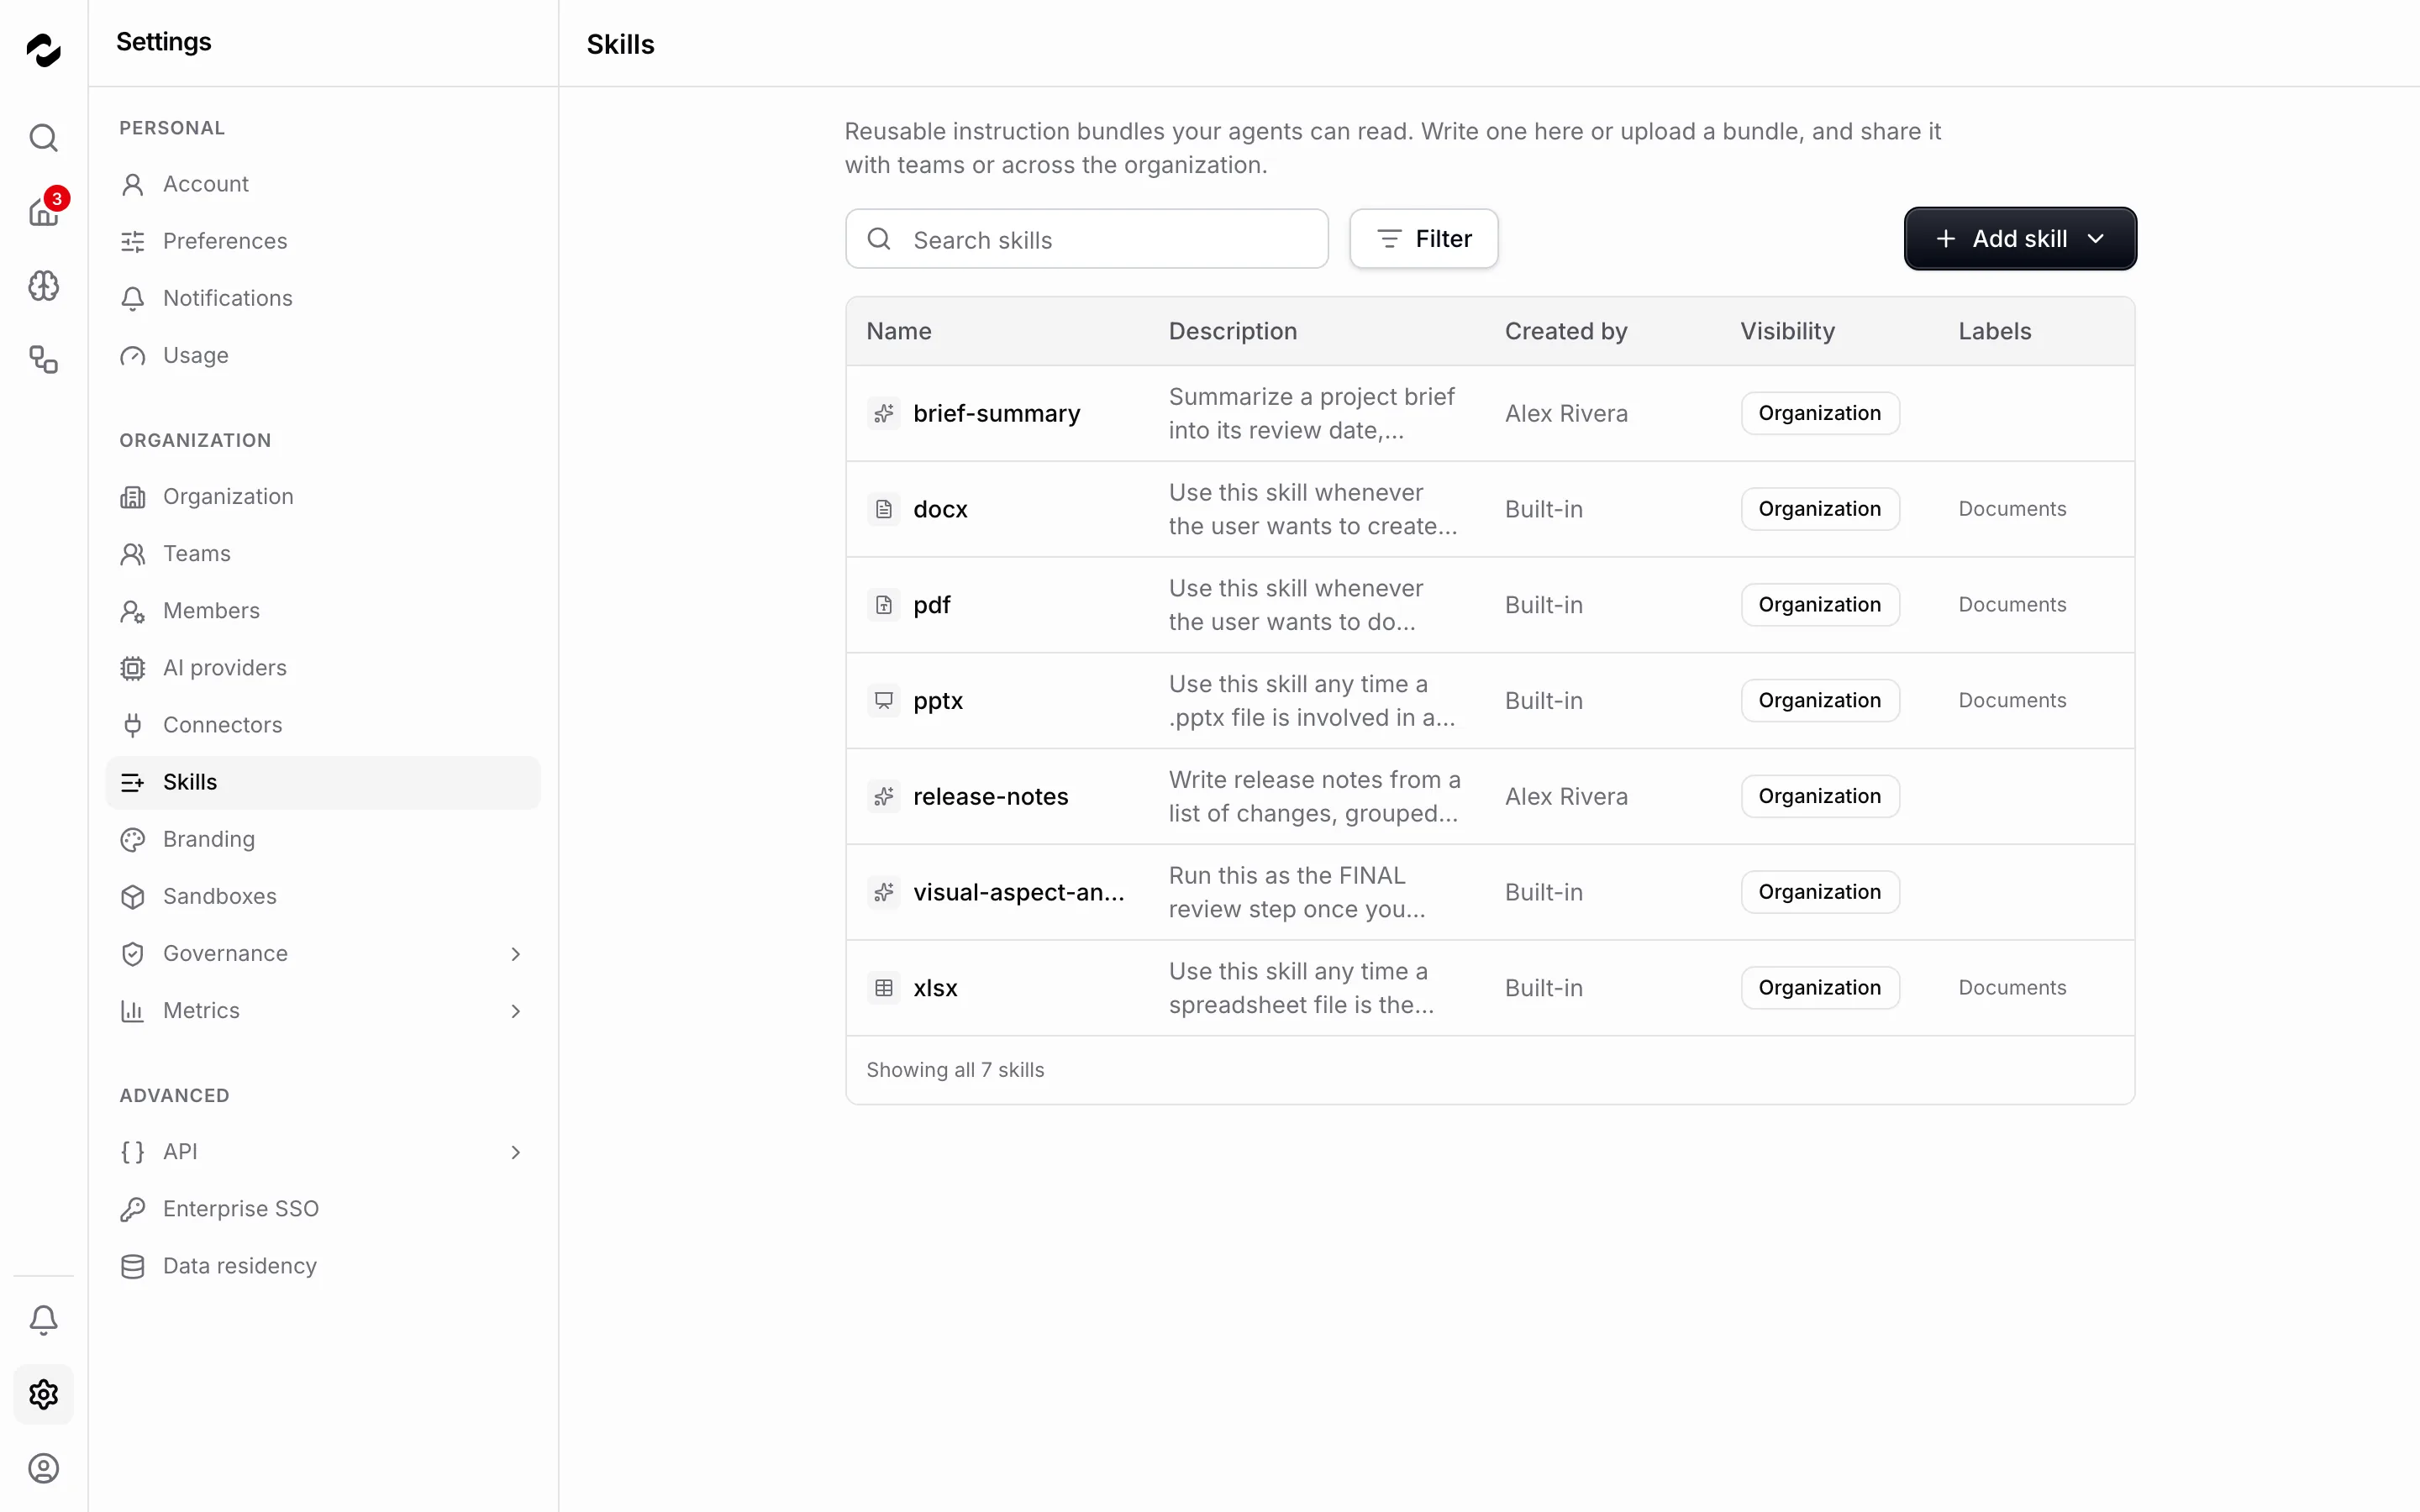Click the pdf skill file icon
The image size is (2420, 1512).
click(884, 605)
